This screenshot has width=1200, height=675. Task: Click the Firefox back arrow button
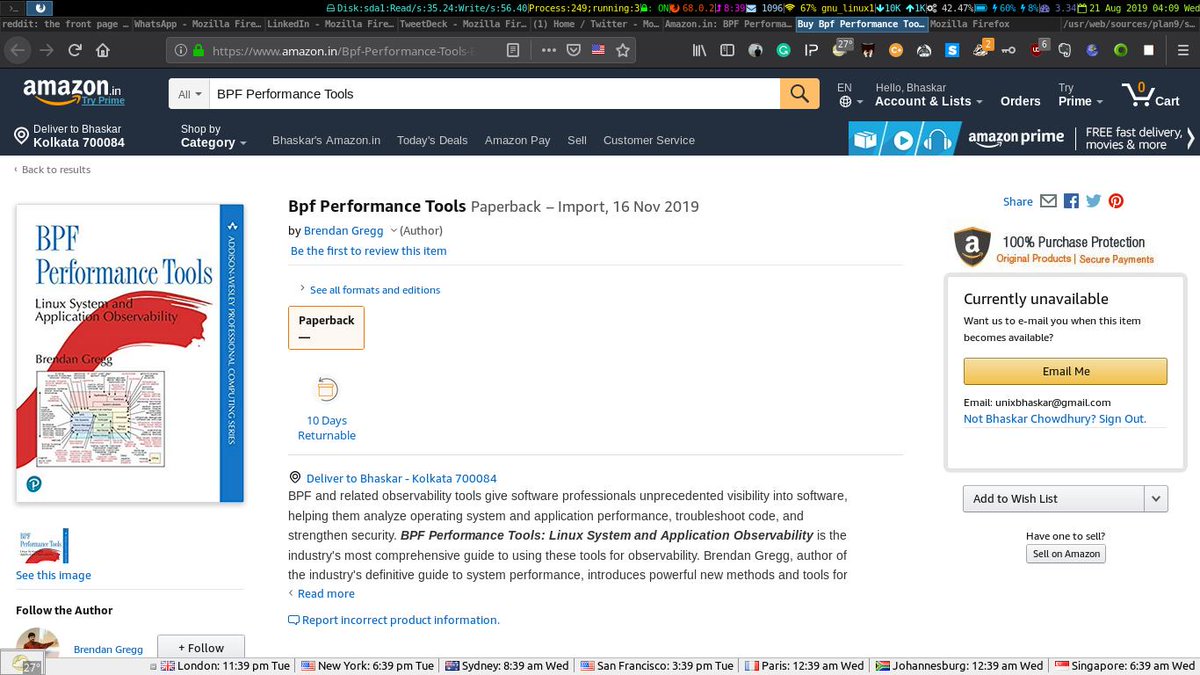click(x=17, y=49)
